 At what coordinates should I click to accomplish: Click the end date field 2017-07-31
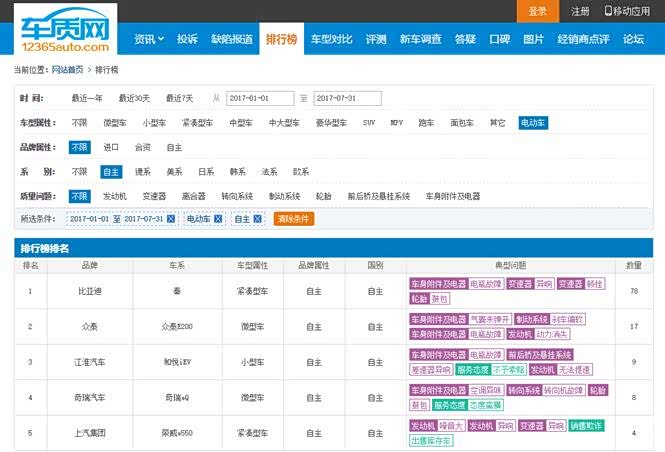pyautogui.click(x=348, y=98)
